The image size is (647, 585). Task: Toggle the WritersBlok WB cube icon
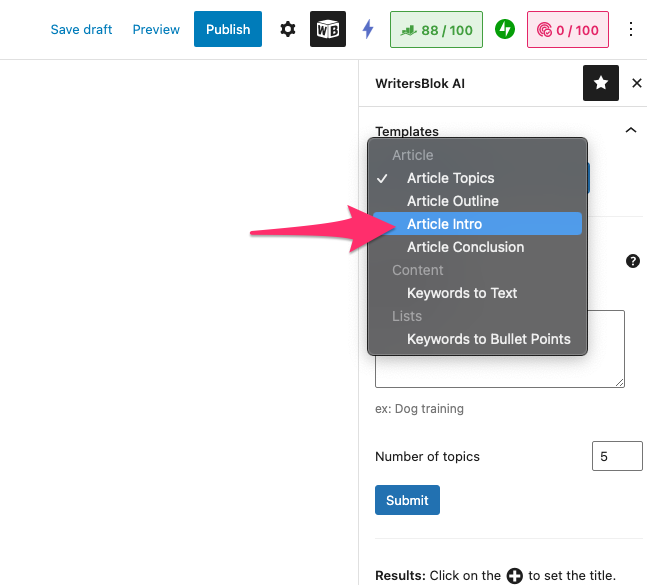pos(328,29)
